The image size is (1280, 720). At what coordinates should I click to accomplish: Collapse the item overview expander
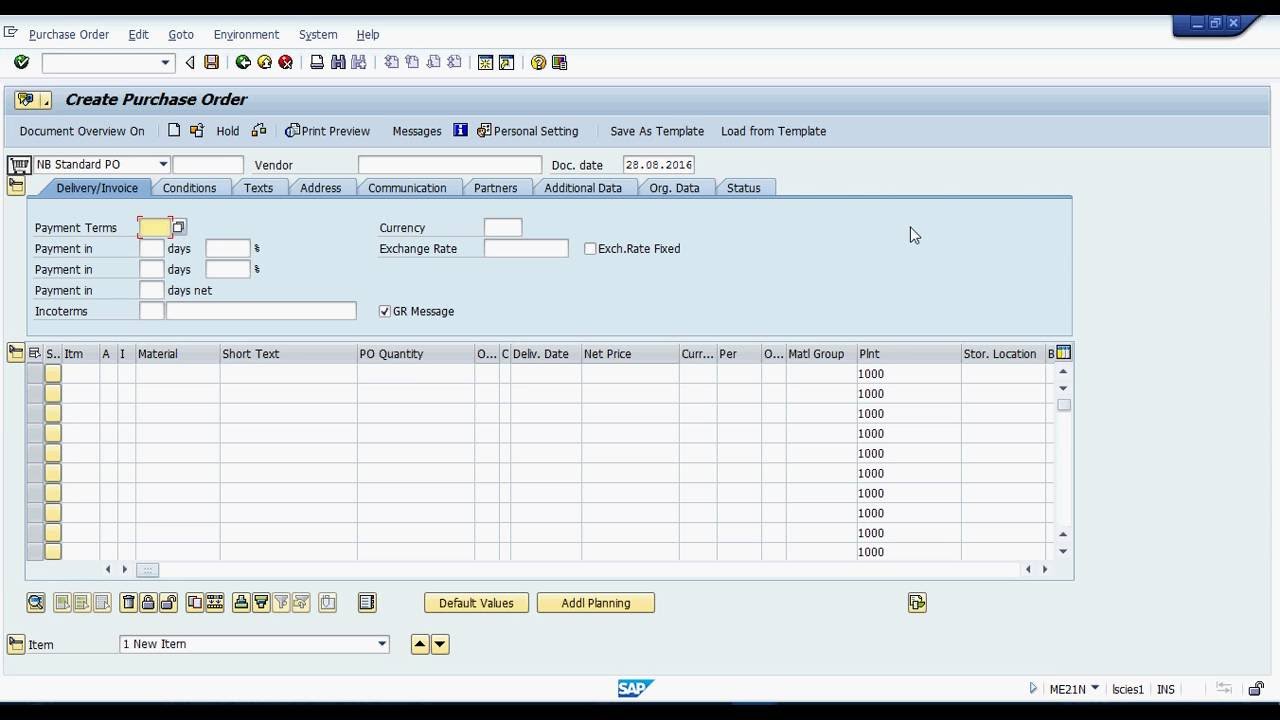pos(15,352)
